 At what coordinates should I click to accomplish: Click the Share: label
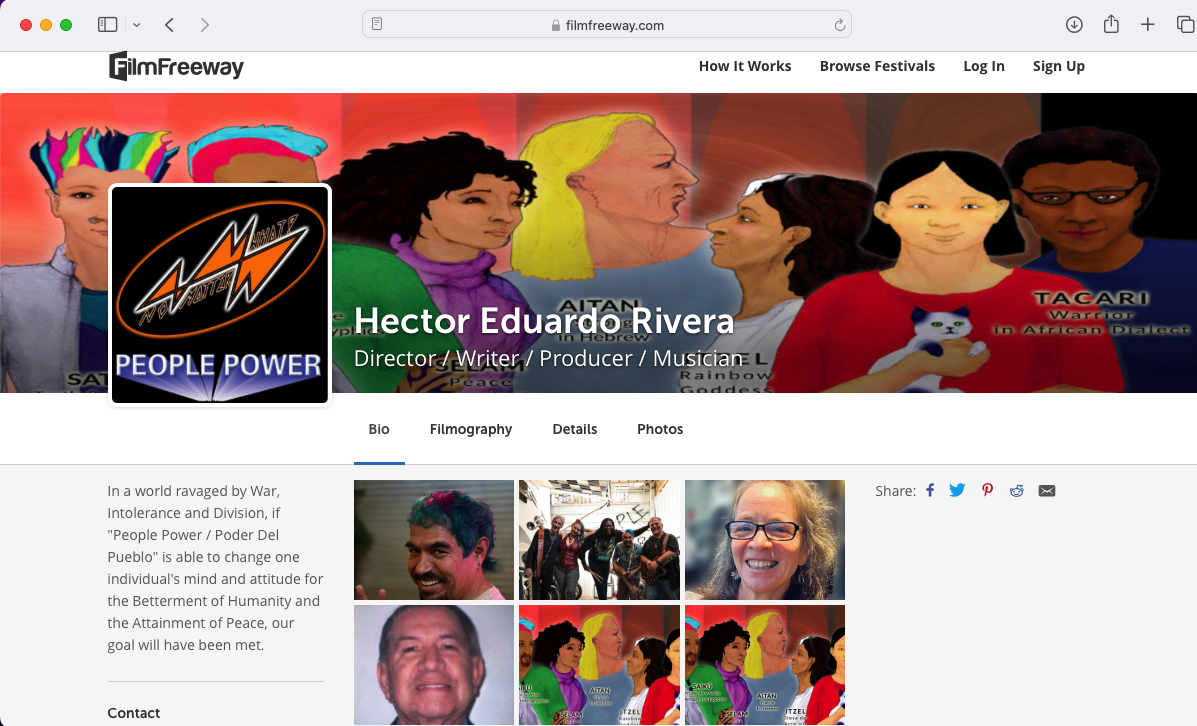(x=895, y=491)
